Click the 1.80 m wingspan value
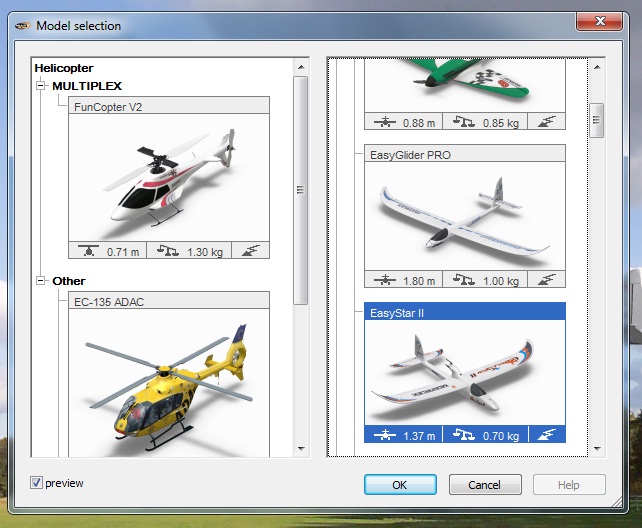Screen dimensions: 642x528 419,281
